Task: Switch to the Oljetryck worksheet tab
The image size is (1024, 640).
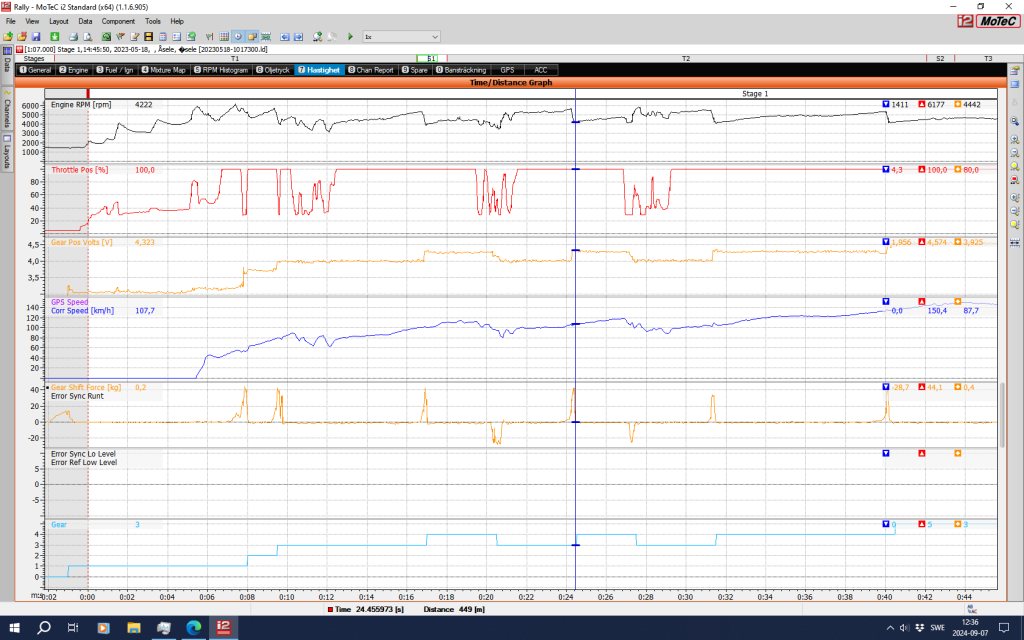Action: pyautogui.click(x=273, y=70)
